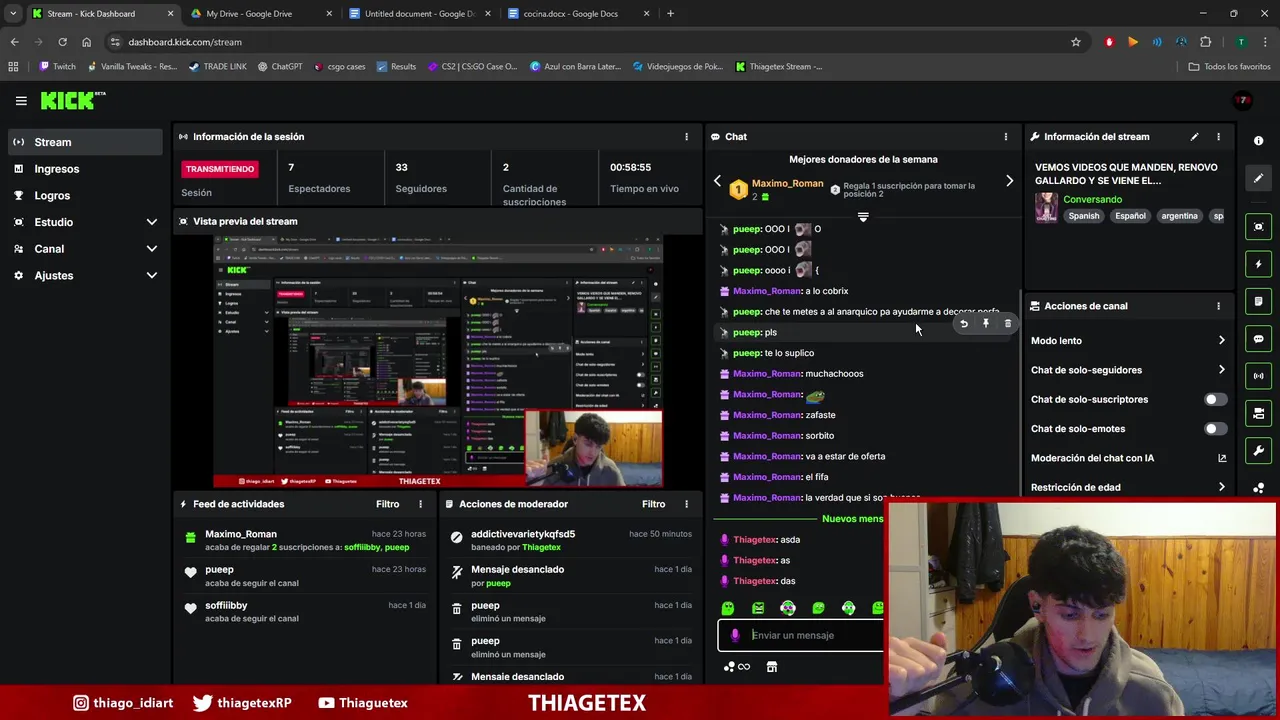Viewport: 1280px width, 720px height.
Task: Undo action on pueep's pls message
Action: (964, 324)
